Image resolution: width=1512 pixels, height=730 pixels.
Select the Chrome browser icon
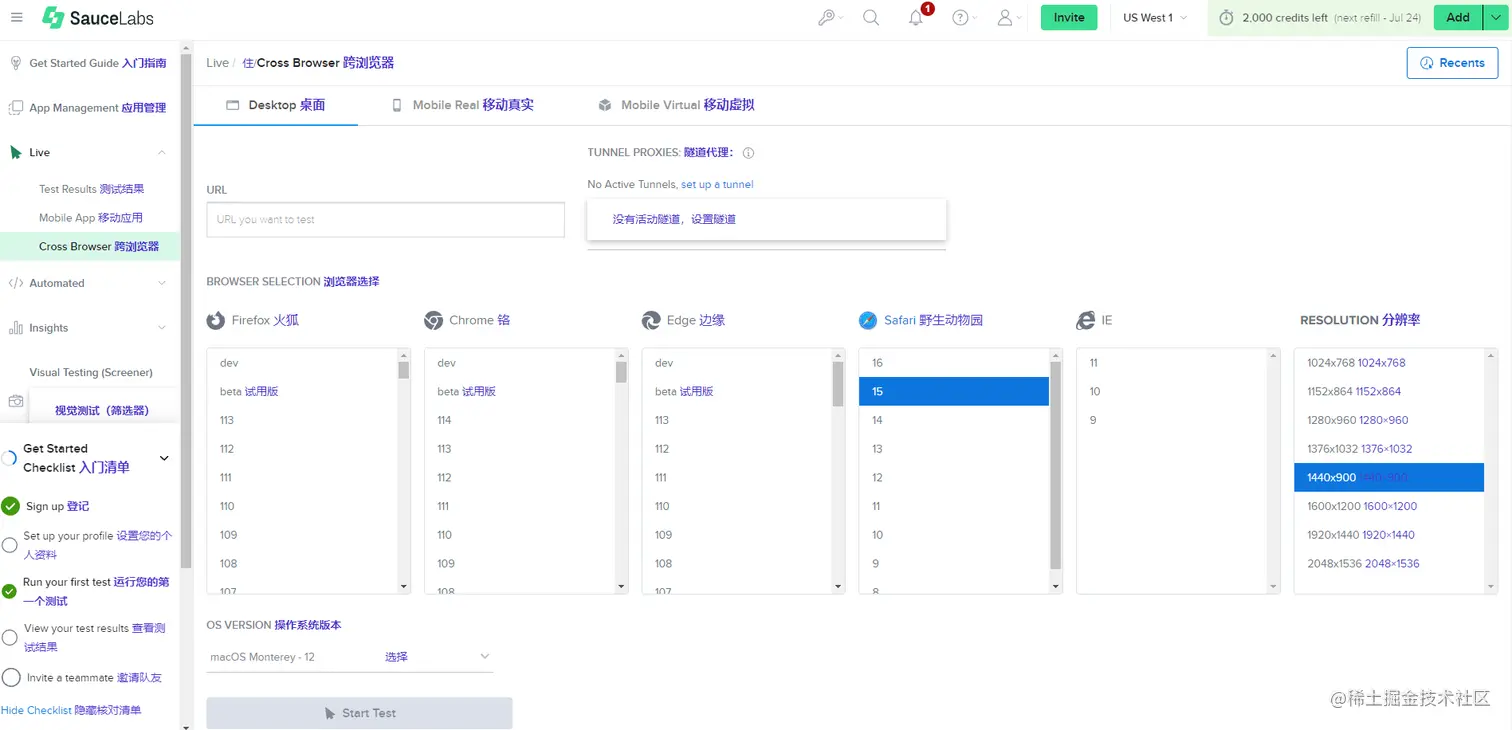[x=434, y=321]
